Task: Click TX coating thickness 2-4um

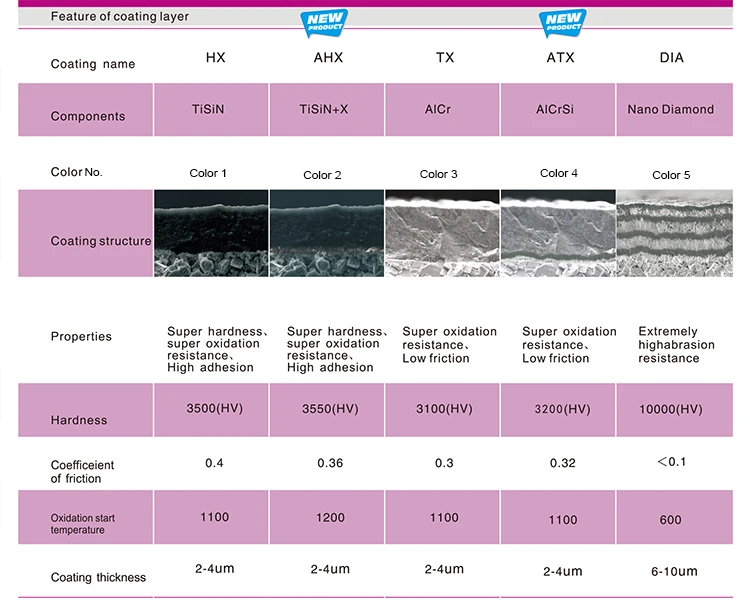Action: click(x=444, y=569)
